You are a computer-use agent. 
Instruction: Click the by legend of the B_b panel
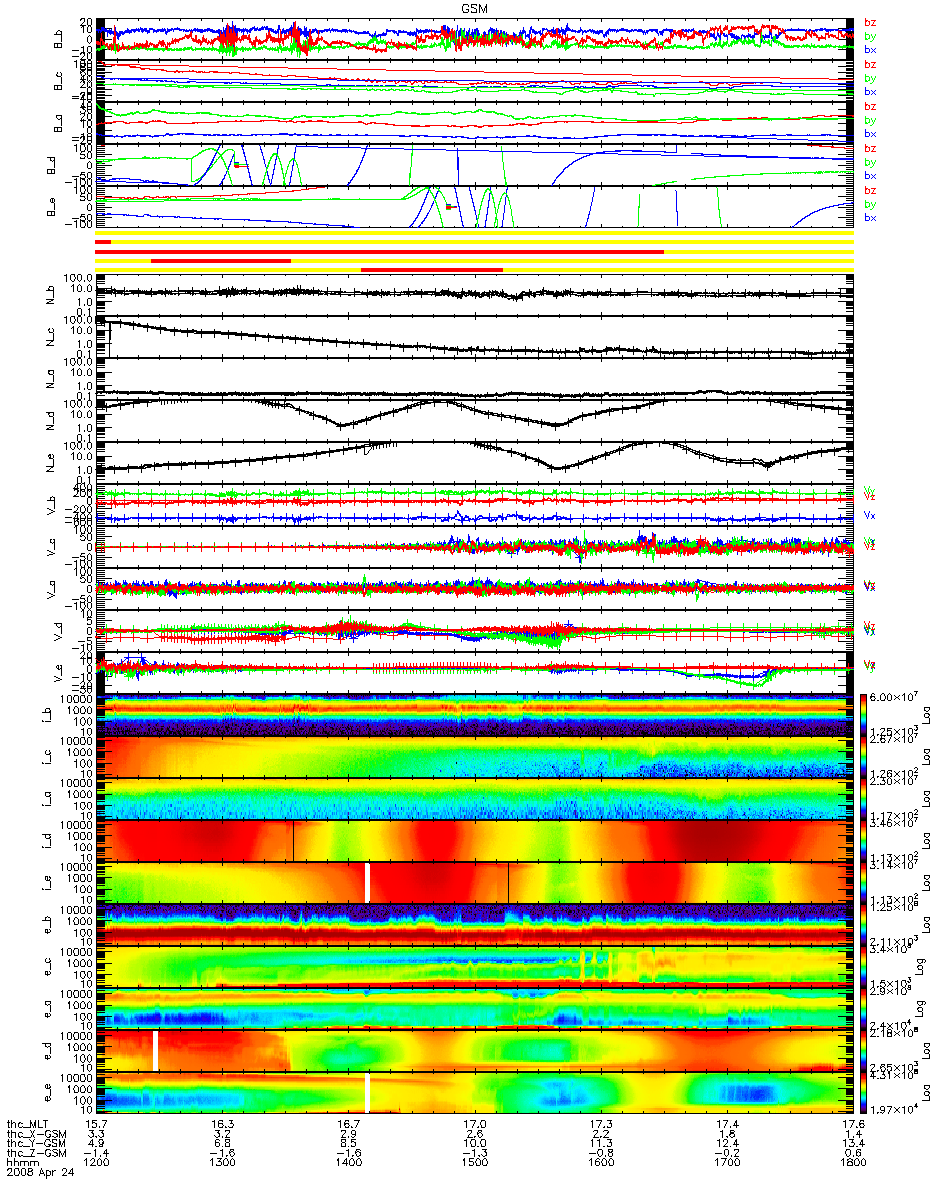coord(870,36)
